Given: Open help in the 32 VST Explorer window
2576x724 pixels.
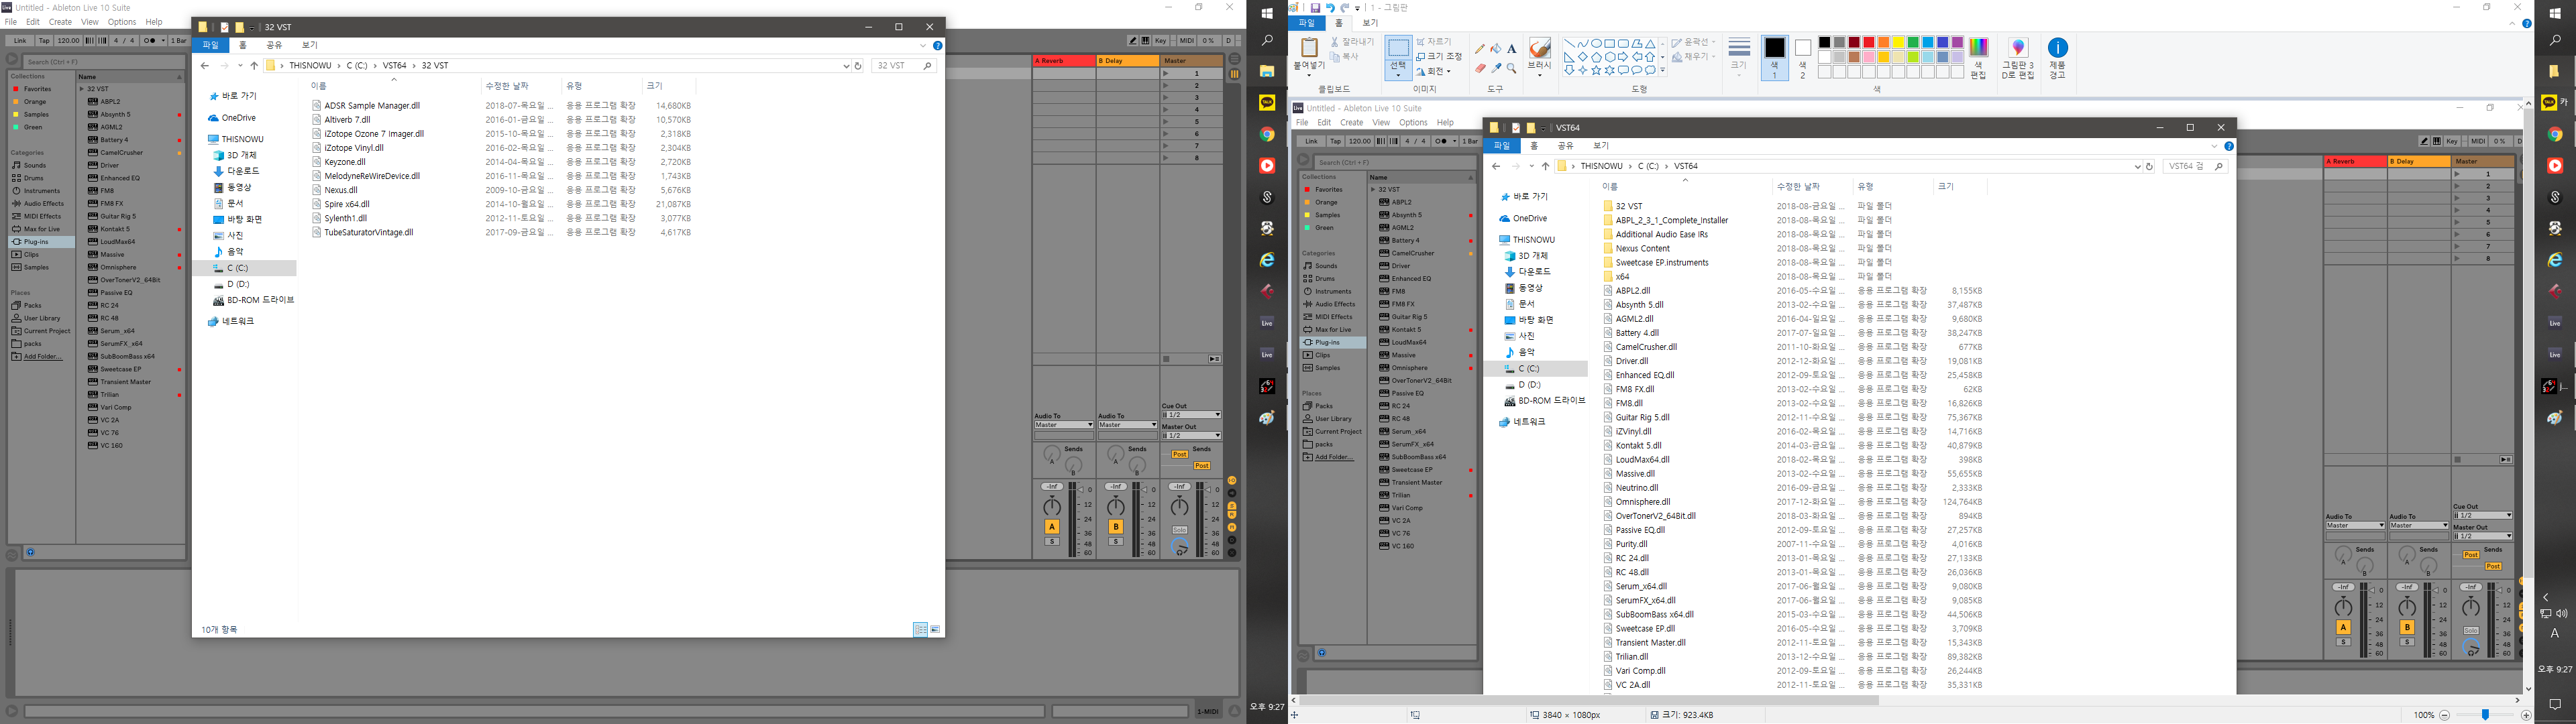Looking at the screenshot, I should 937,45.
